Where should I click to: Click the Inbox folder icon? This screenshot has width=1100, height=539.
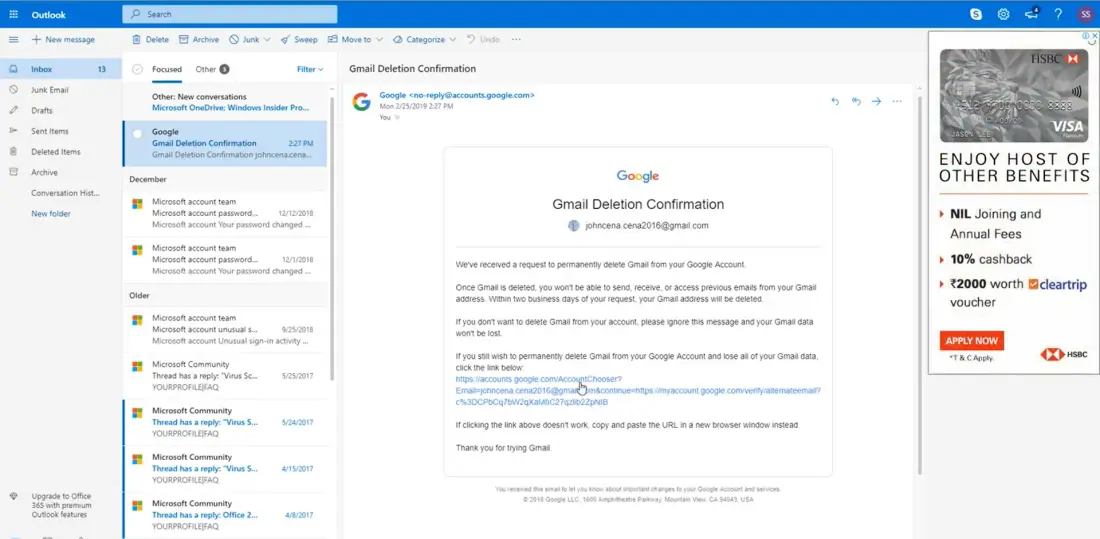coord(13,69)
